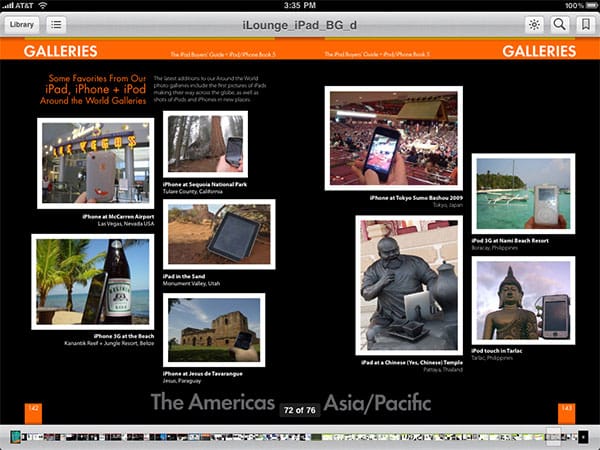Open the iPhone 3G at the Beach photo
This screenshot has width=600, height=450.
(x=93, y=282)
